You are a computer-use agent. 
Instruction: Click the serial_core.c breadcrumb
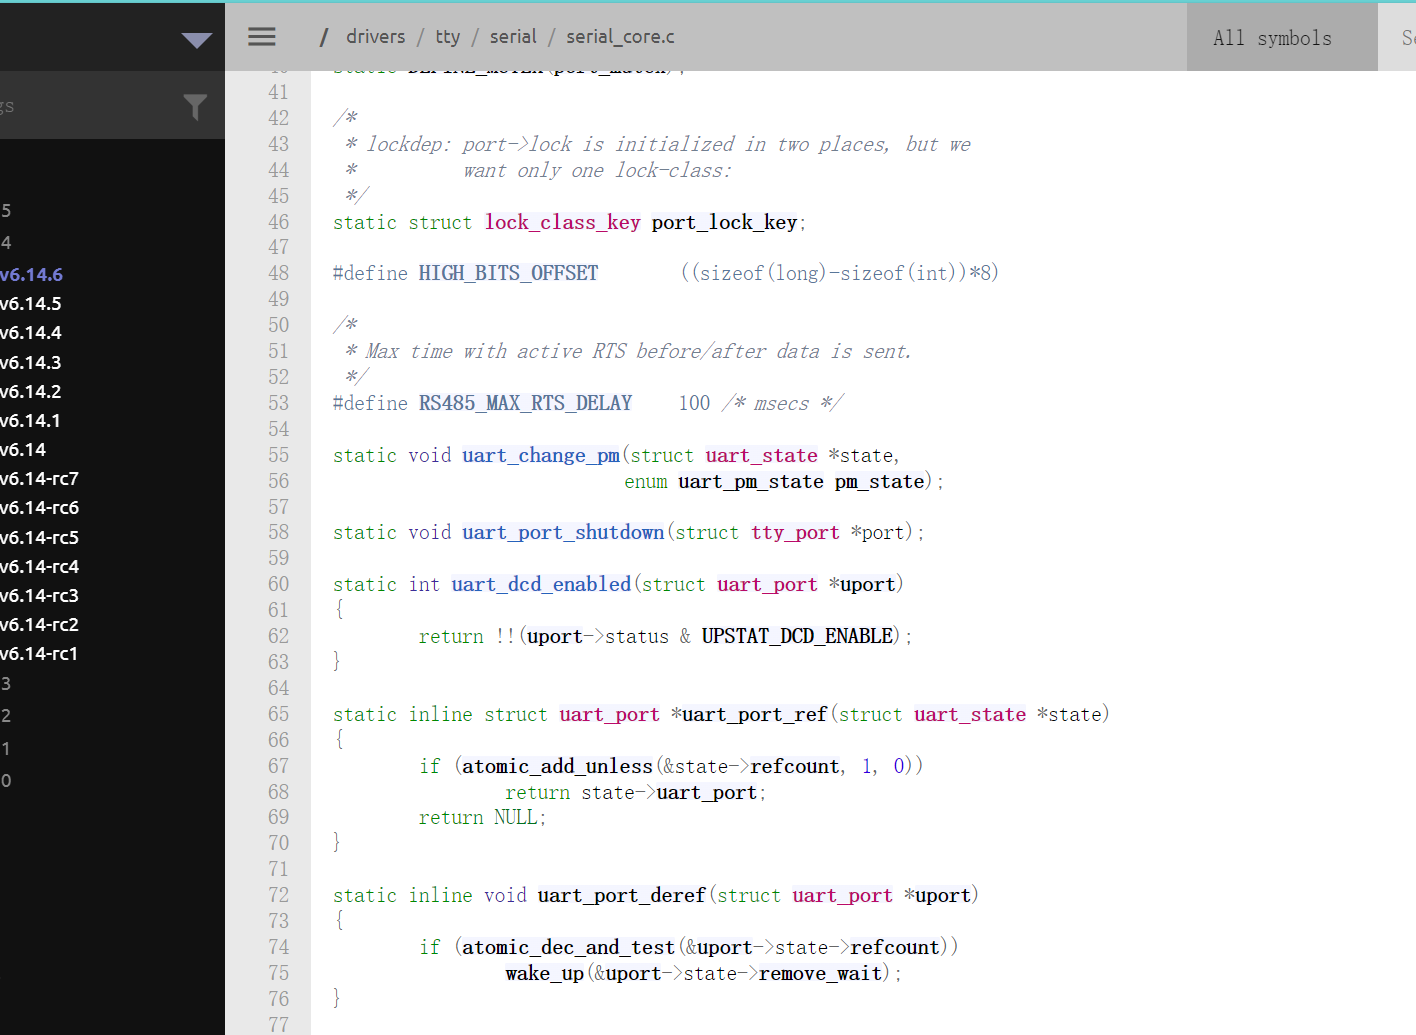[x=620, y=37]
